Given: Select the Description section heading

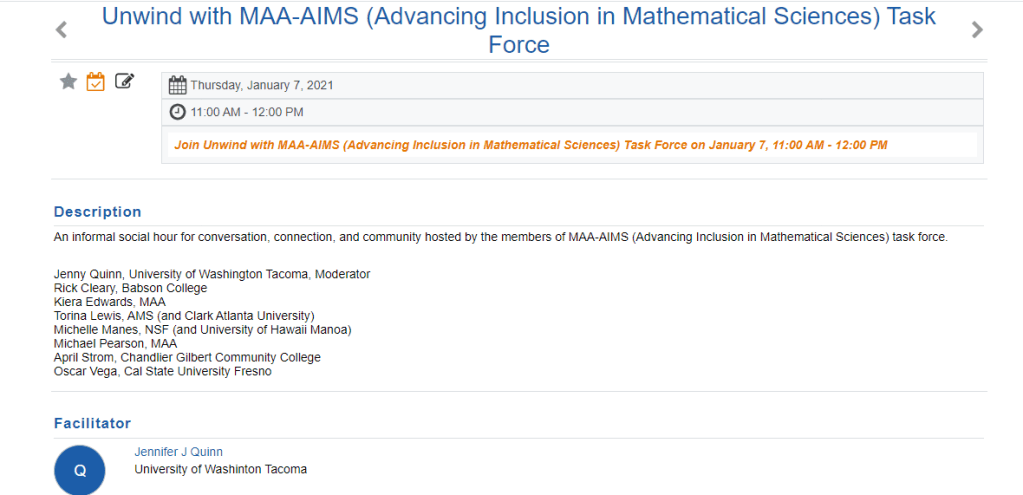Looking at the screenshot, I should 98,212.
